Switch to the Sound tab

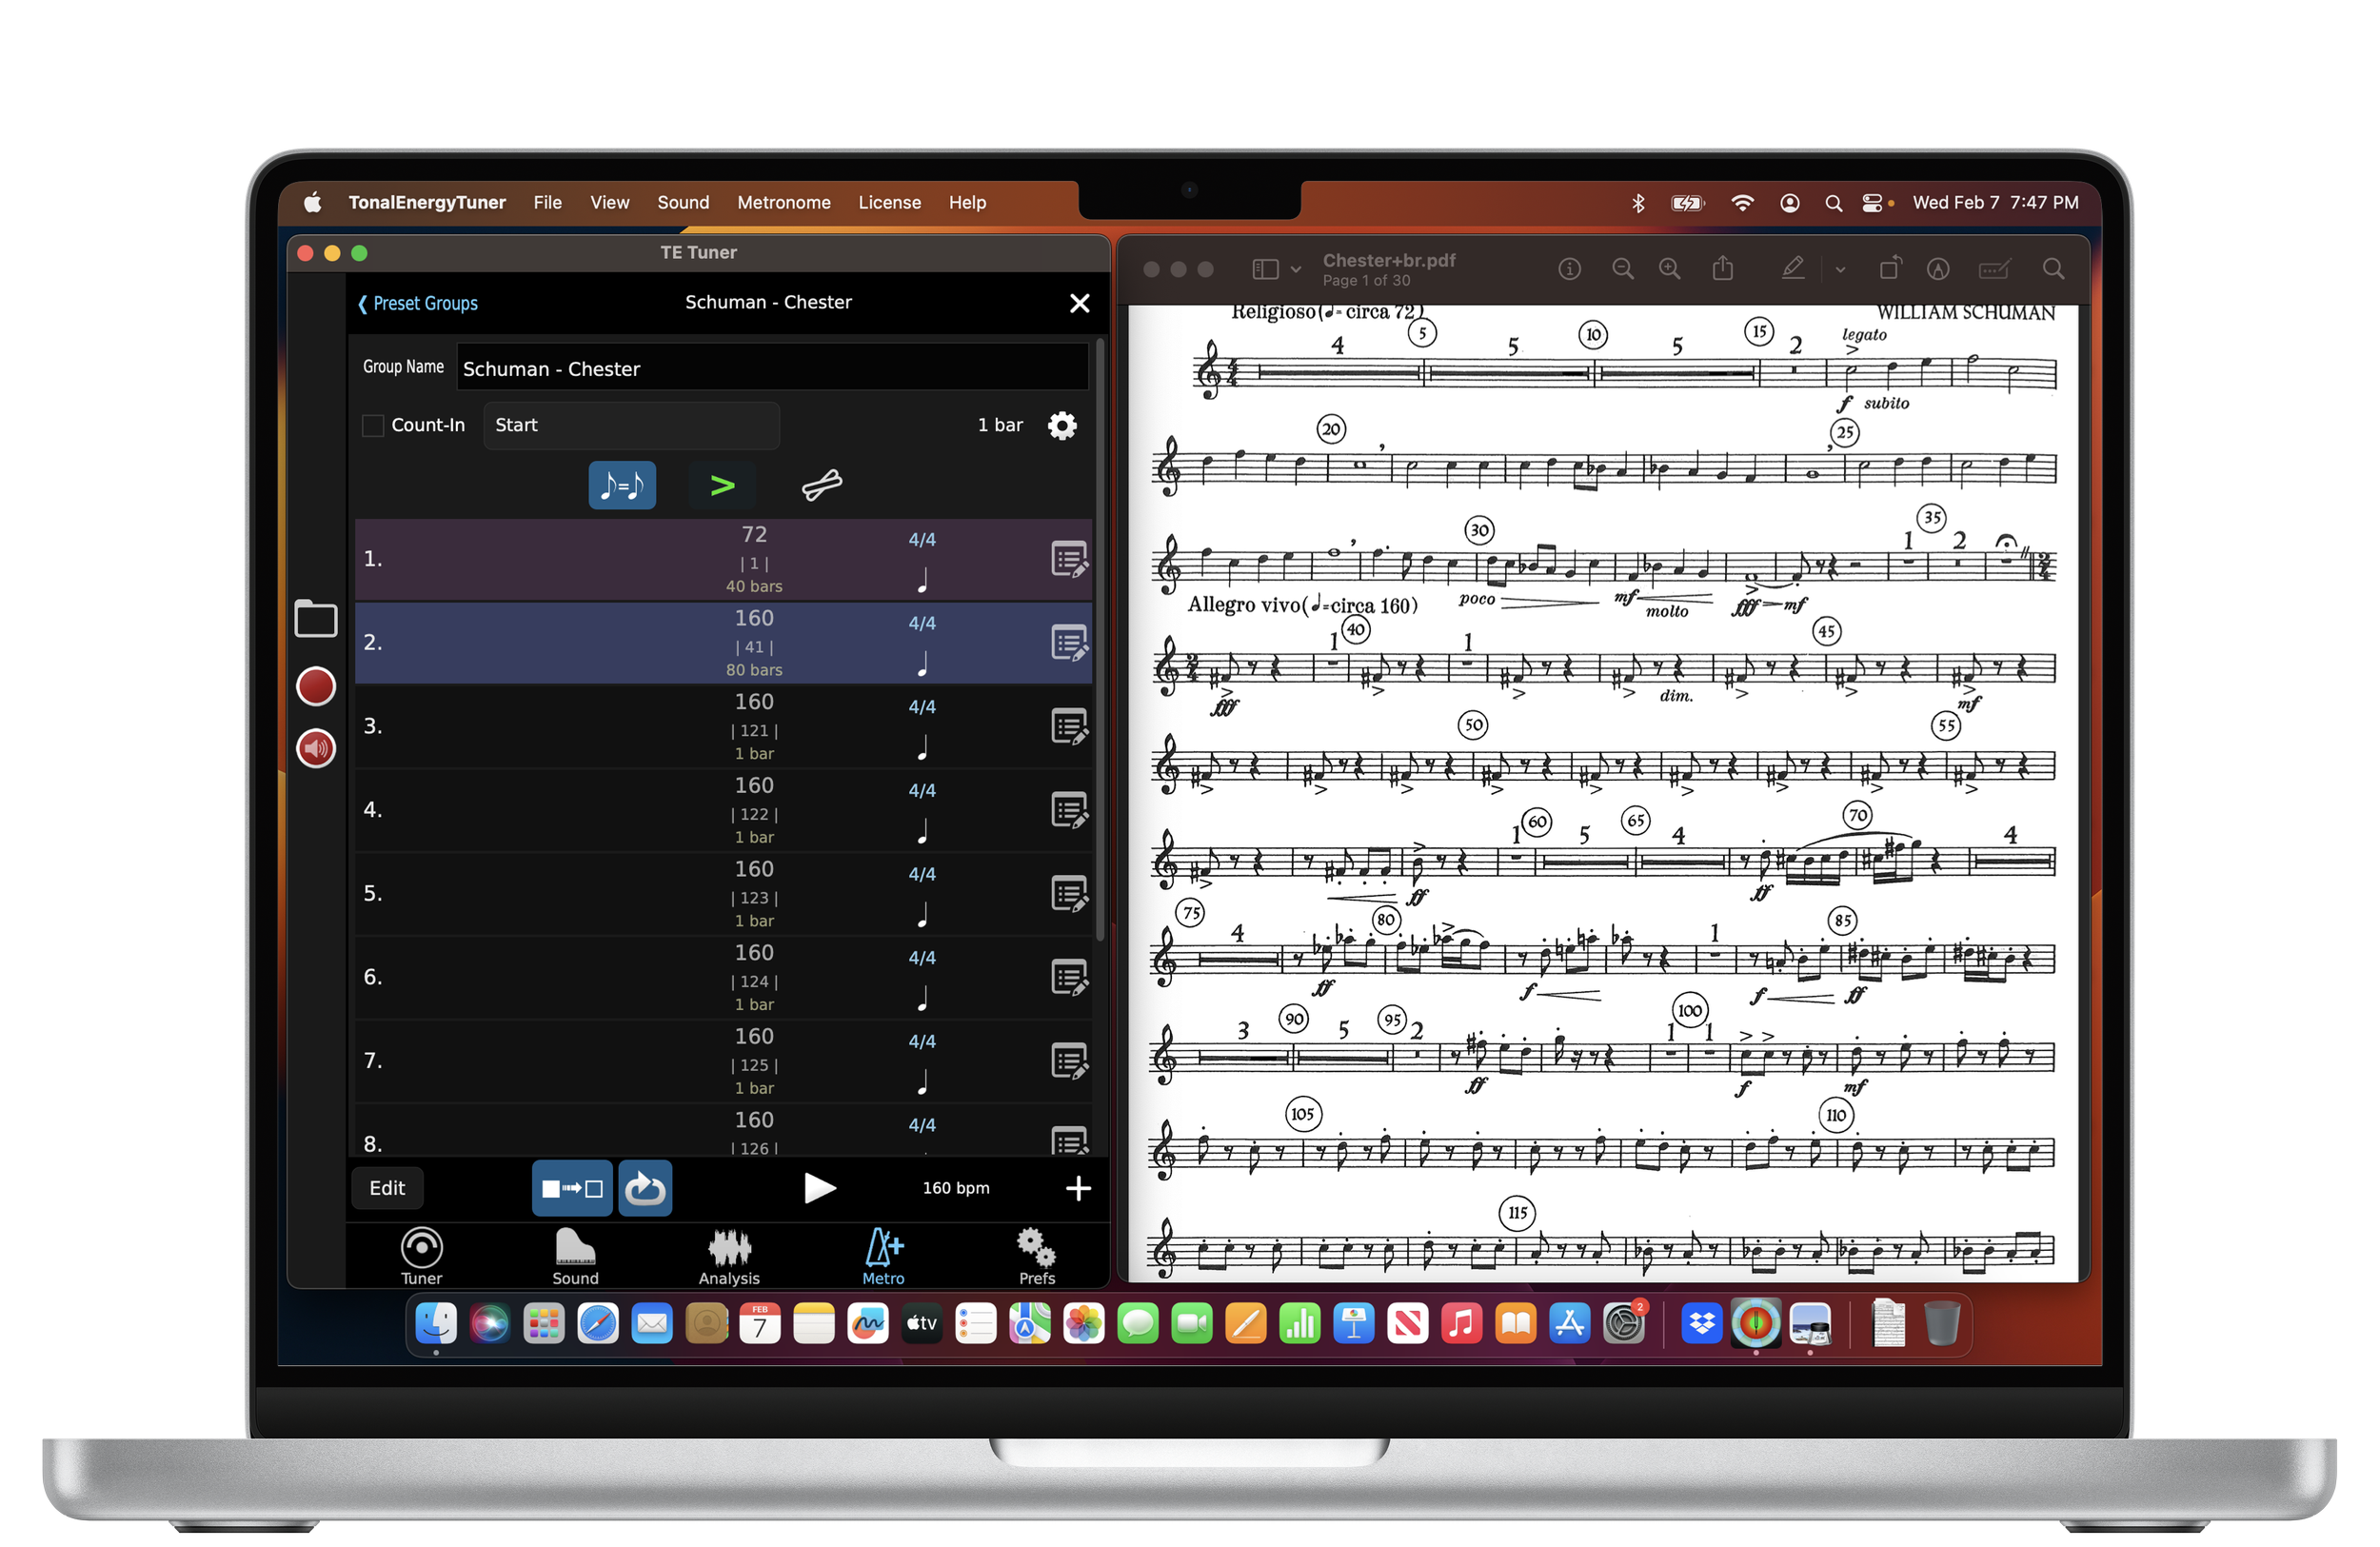pyautogui.click(x=575, y=1257)
